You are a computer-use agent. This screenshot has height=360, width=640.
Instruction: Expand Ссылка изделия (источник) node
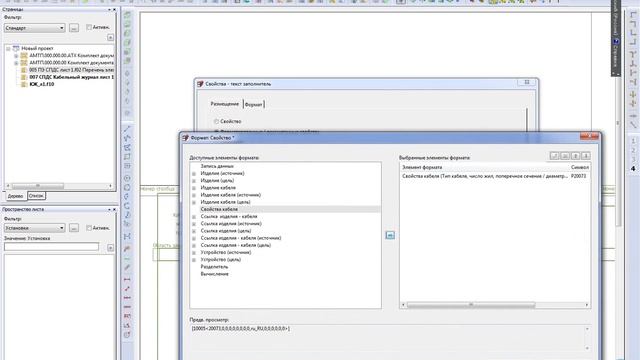(194, 224)
